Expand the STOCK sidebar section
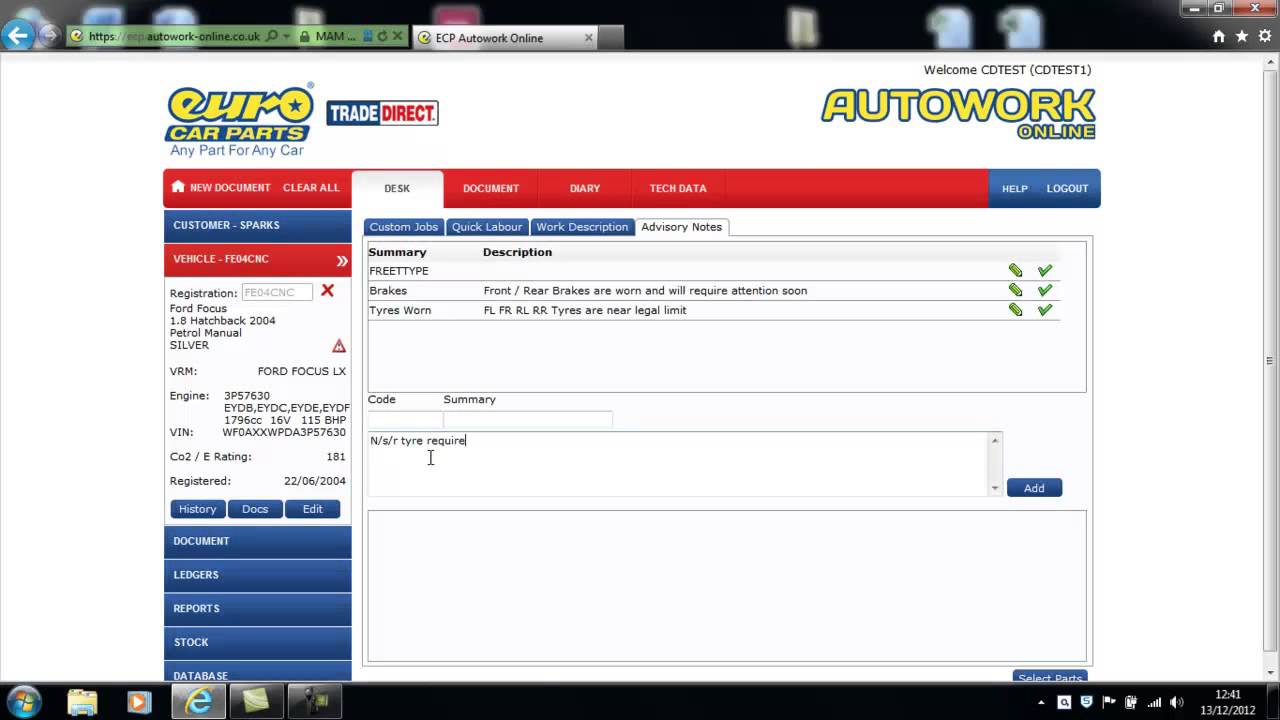The height and width of the screenshot is (720, 1280). [258, 642]
